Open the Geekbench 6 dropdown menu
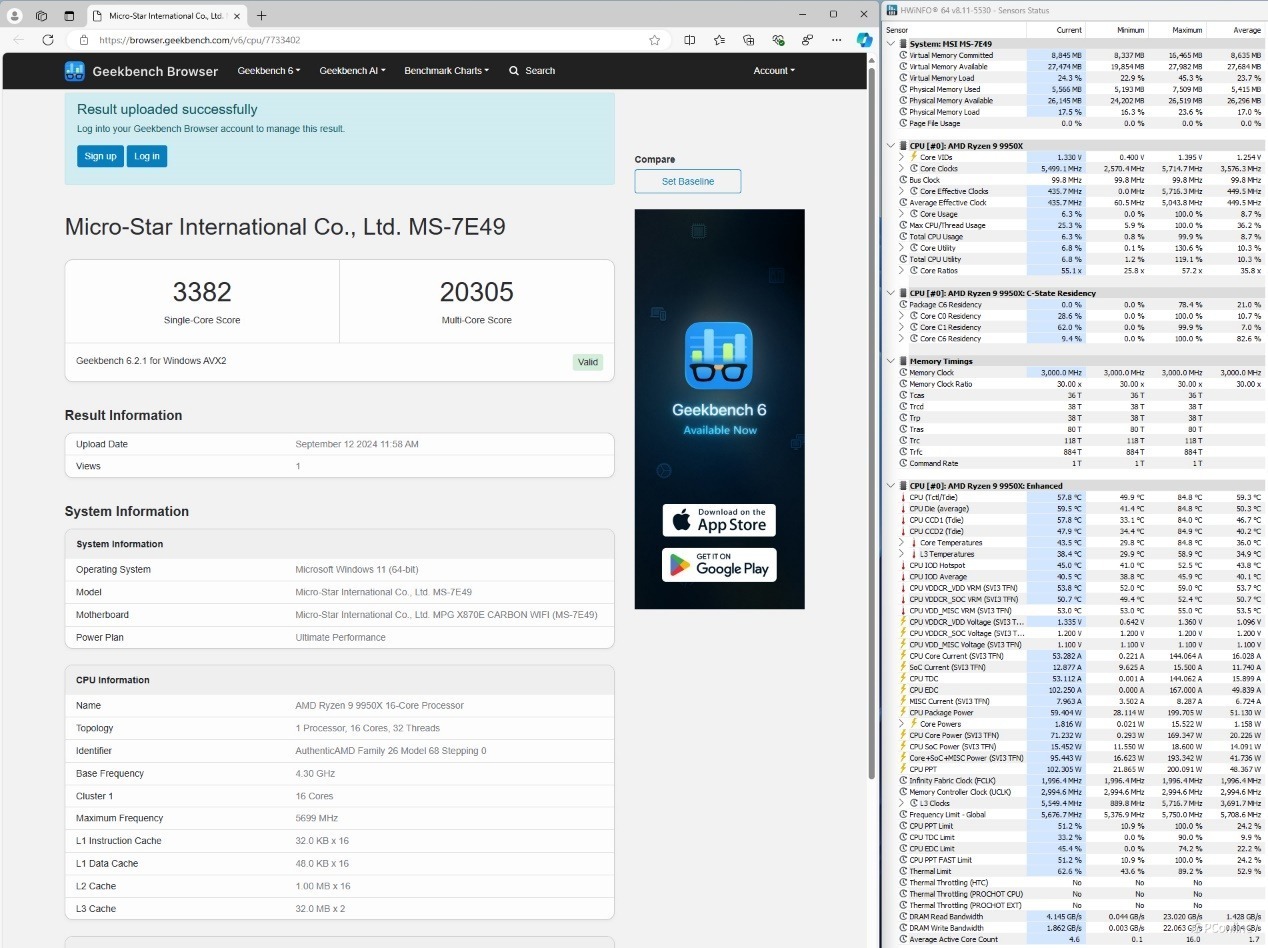This screenshot has height=948, width=1268. (268, 71)
